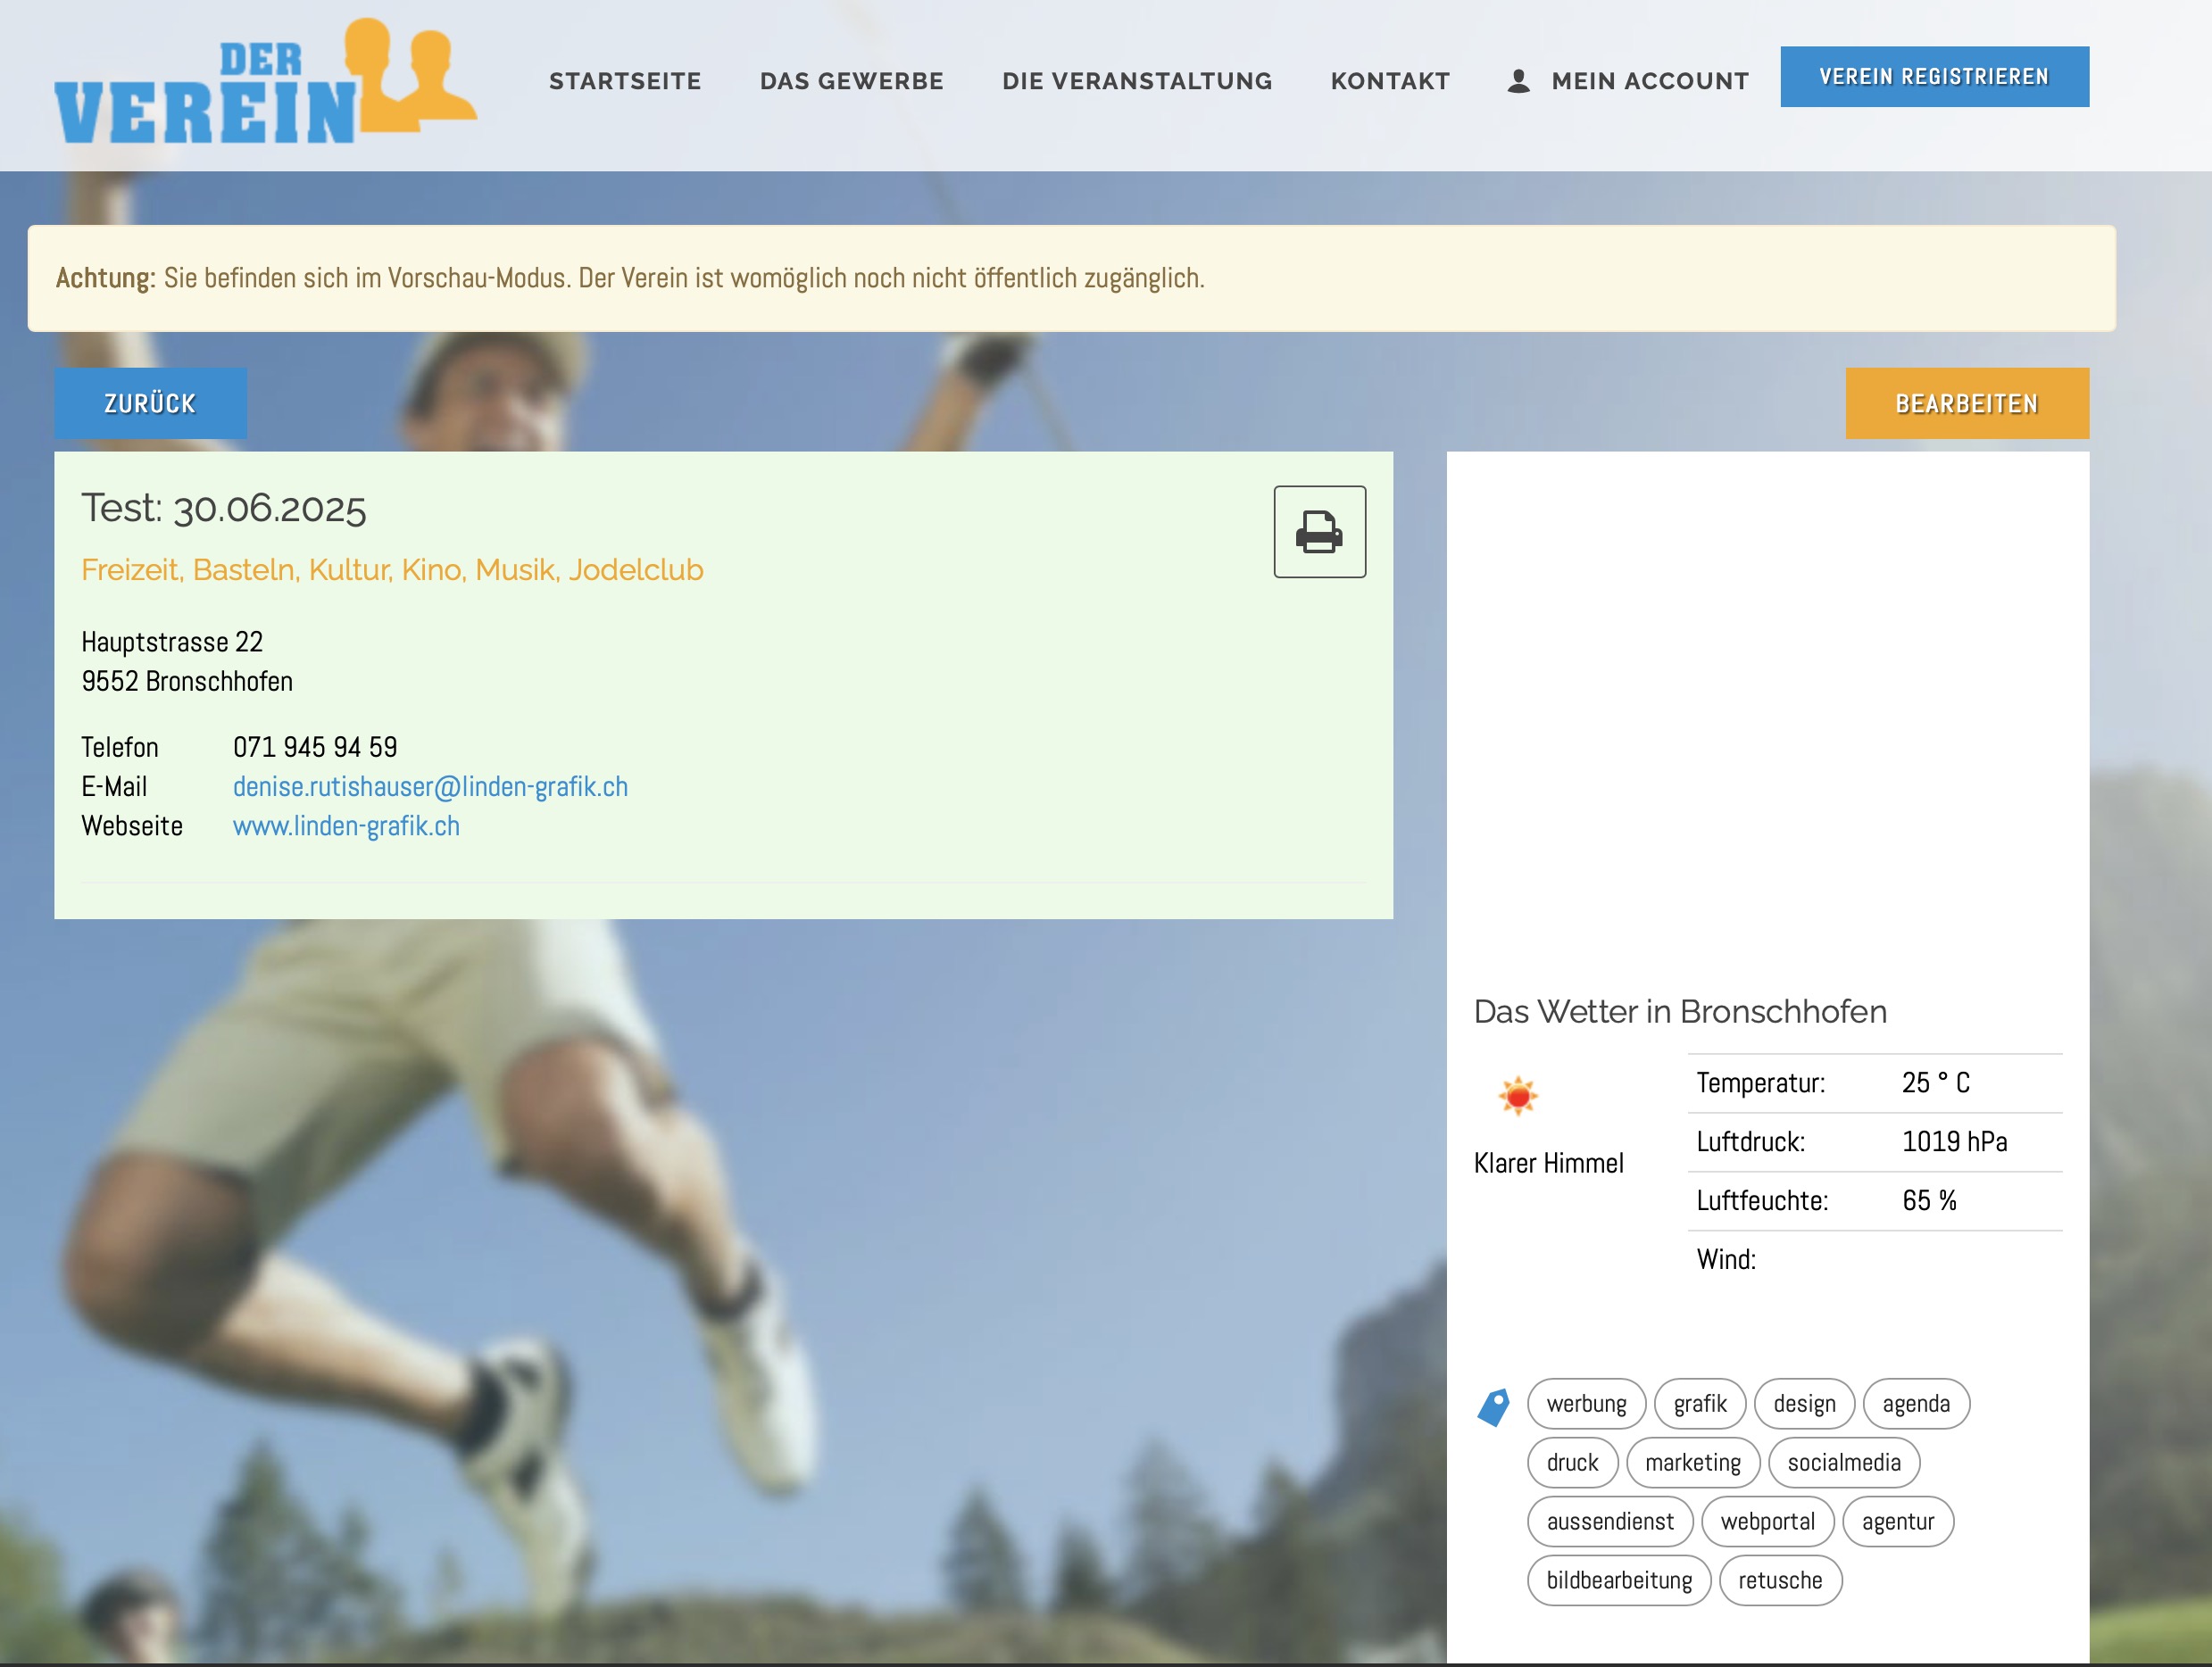Screen dimensions: 2212x1667
Task: Select the agentur tag
Action: click(x=1898, y=1522)
